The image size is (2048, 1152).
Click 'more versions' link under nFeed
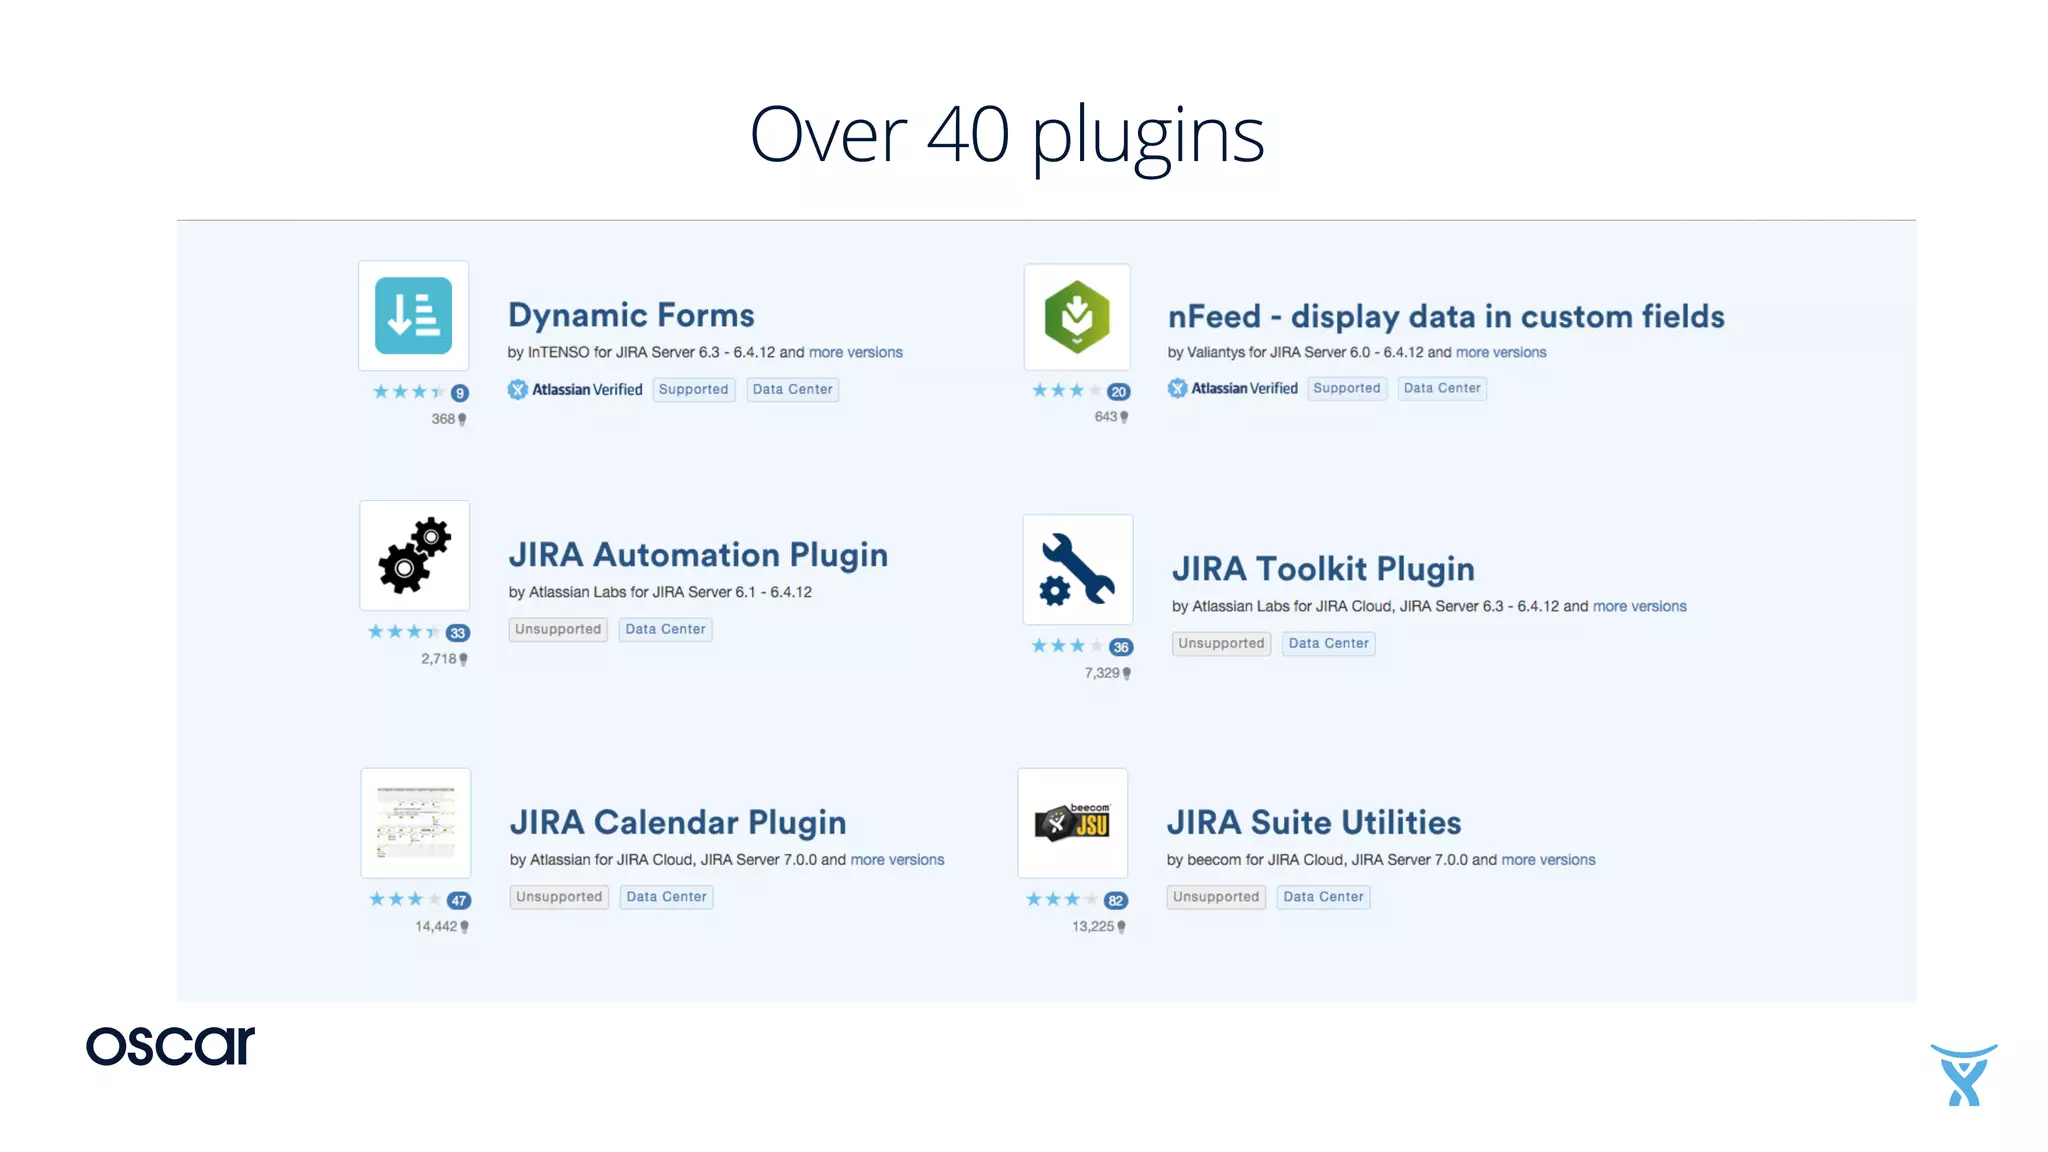tap(1501, 352)
